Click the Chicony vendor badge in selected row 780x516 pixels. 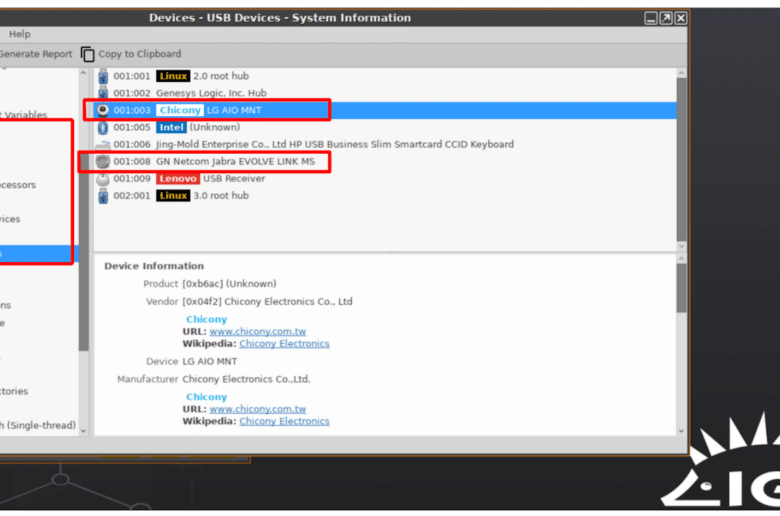tap(180, 110)
